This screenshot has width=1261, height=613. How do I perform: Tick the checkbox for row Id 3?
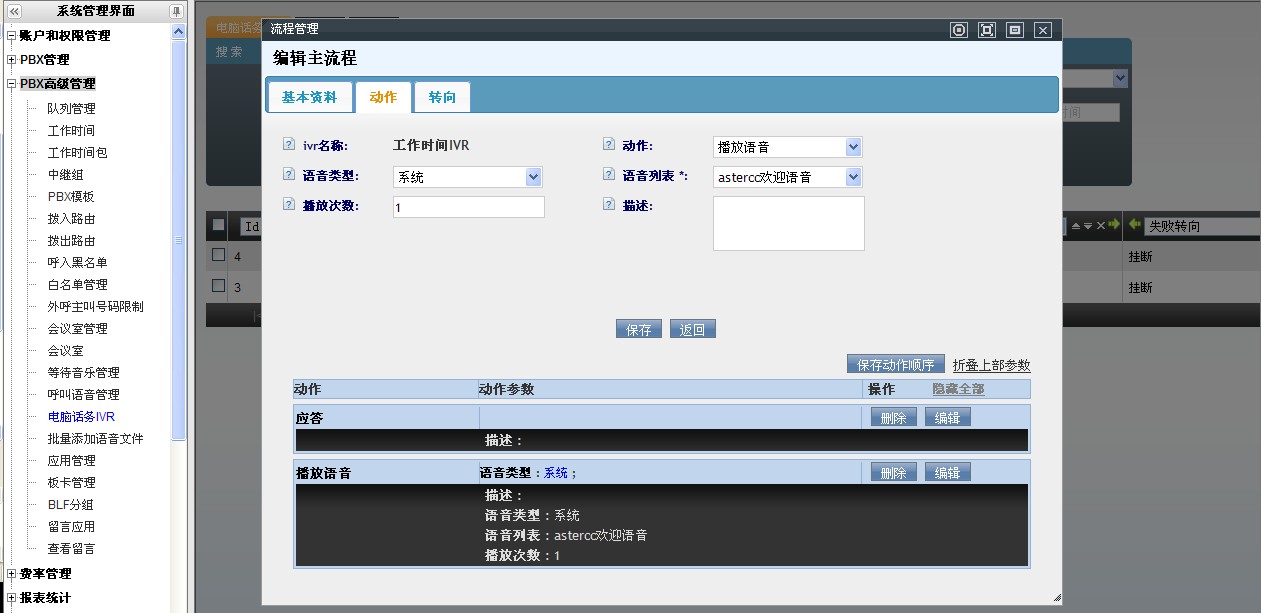219,285
